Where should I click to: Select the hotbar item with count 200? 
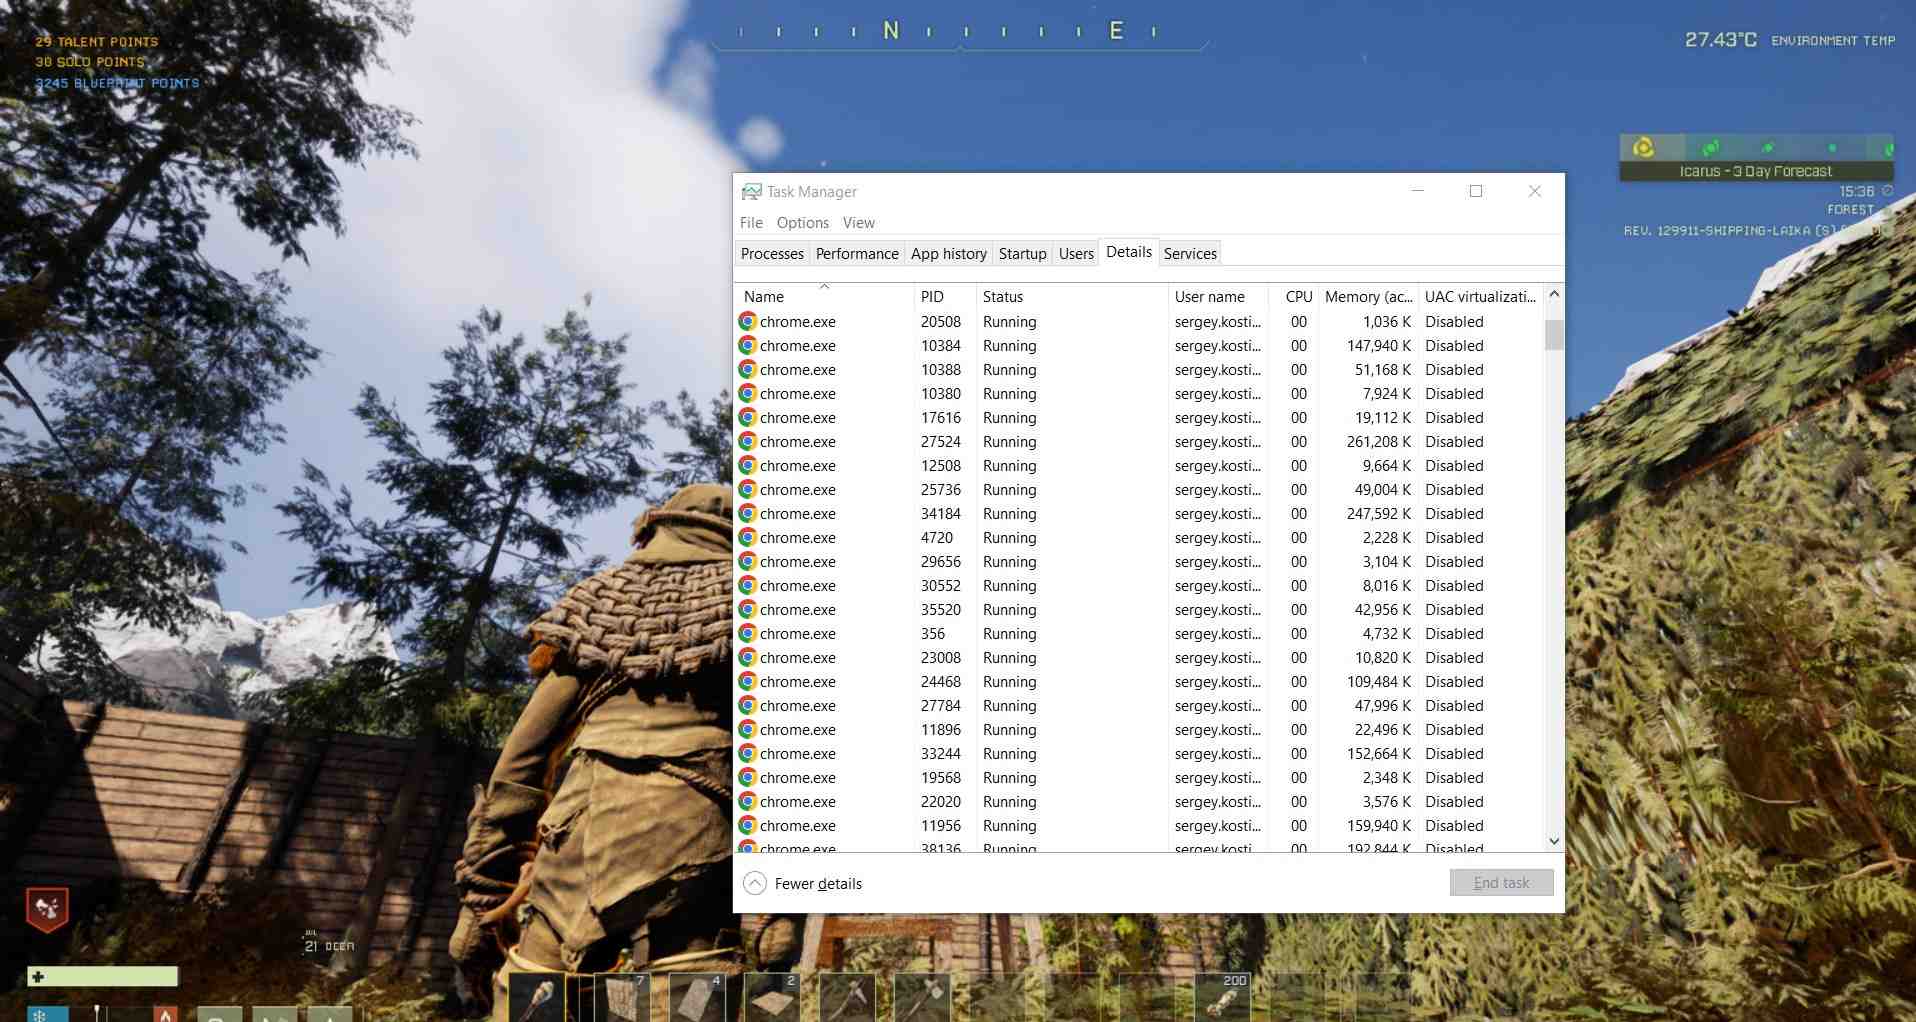(1222, 997)
